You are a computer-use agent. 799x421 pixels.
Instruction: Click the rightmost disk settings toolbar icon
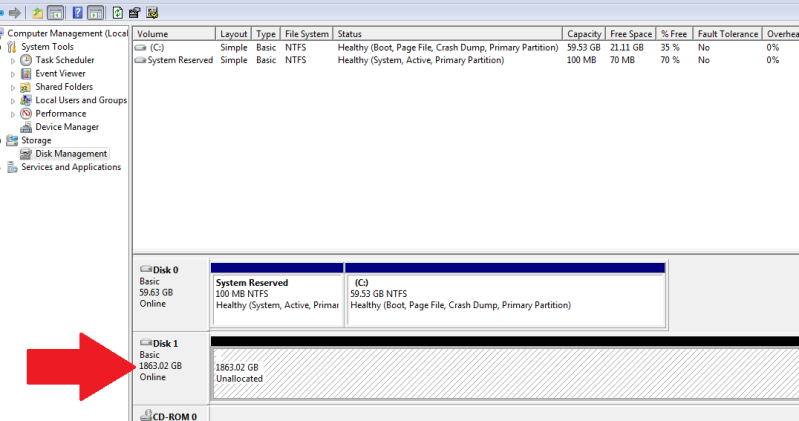152,13
